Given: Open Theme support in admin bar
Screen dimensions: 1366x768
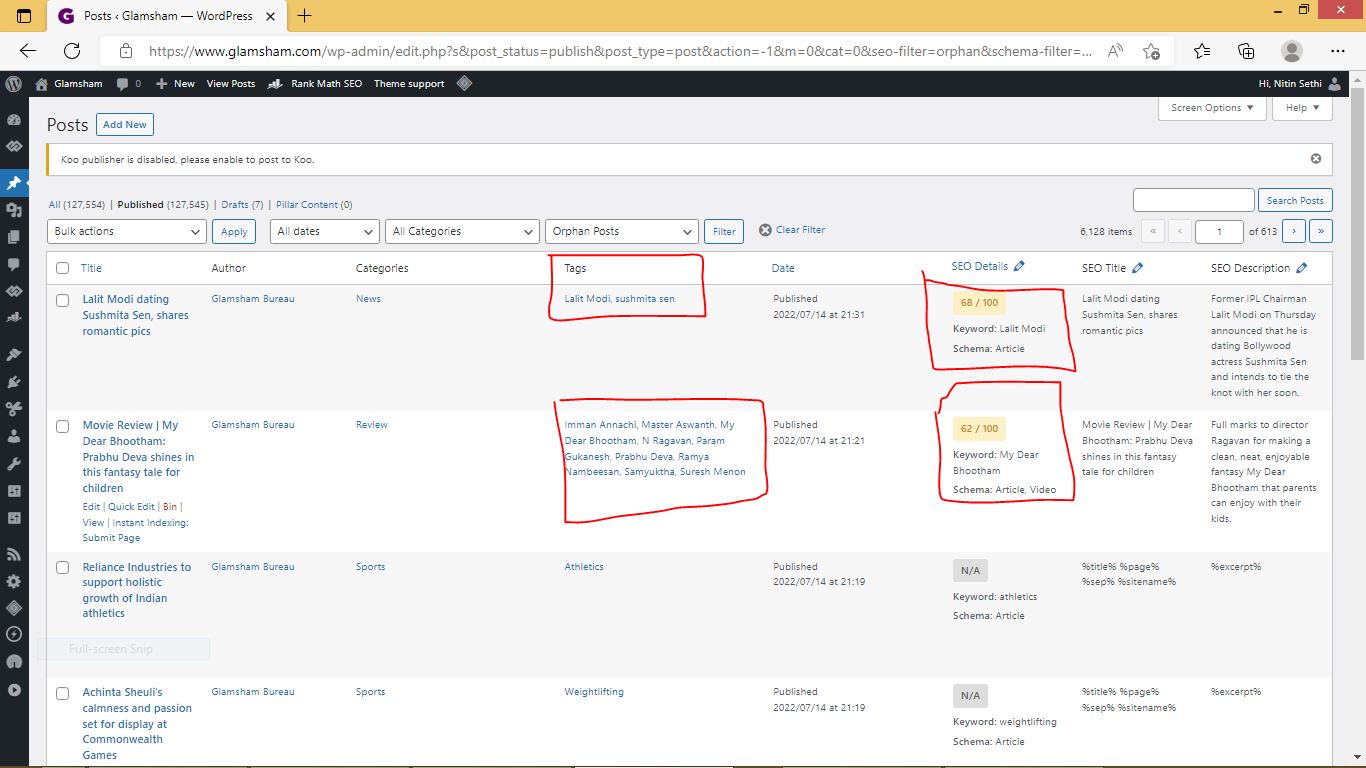Looking at the screenshot, I should [409, 84].
